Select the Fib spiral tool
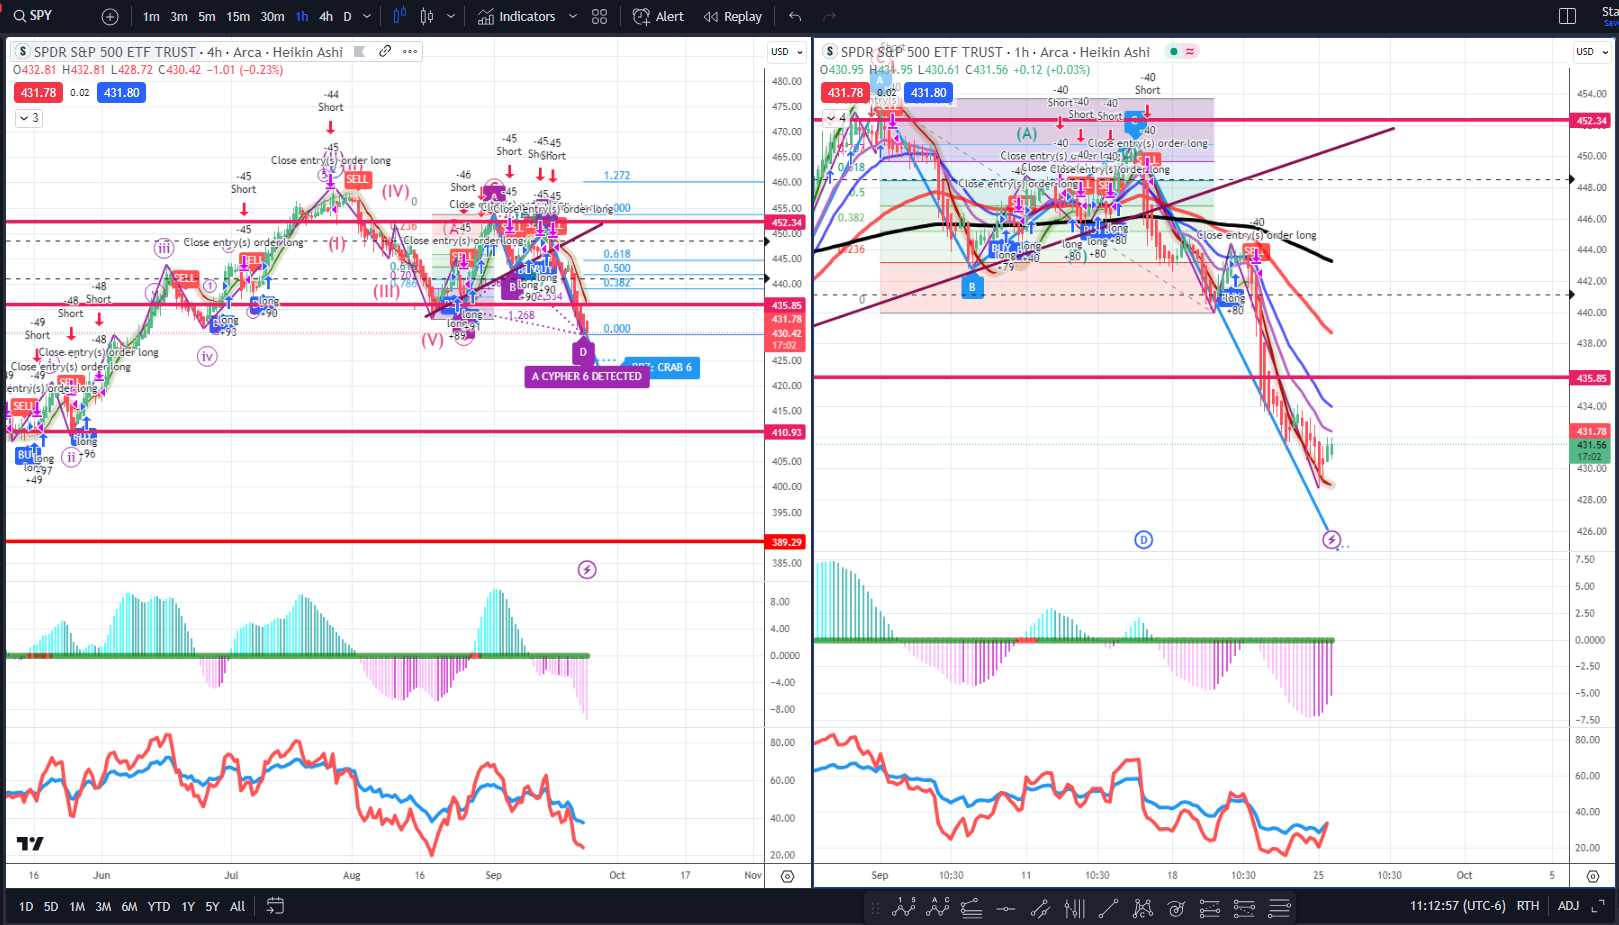The image size is (1619, 925). [1176, 908]
